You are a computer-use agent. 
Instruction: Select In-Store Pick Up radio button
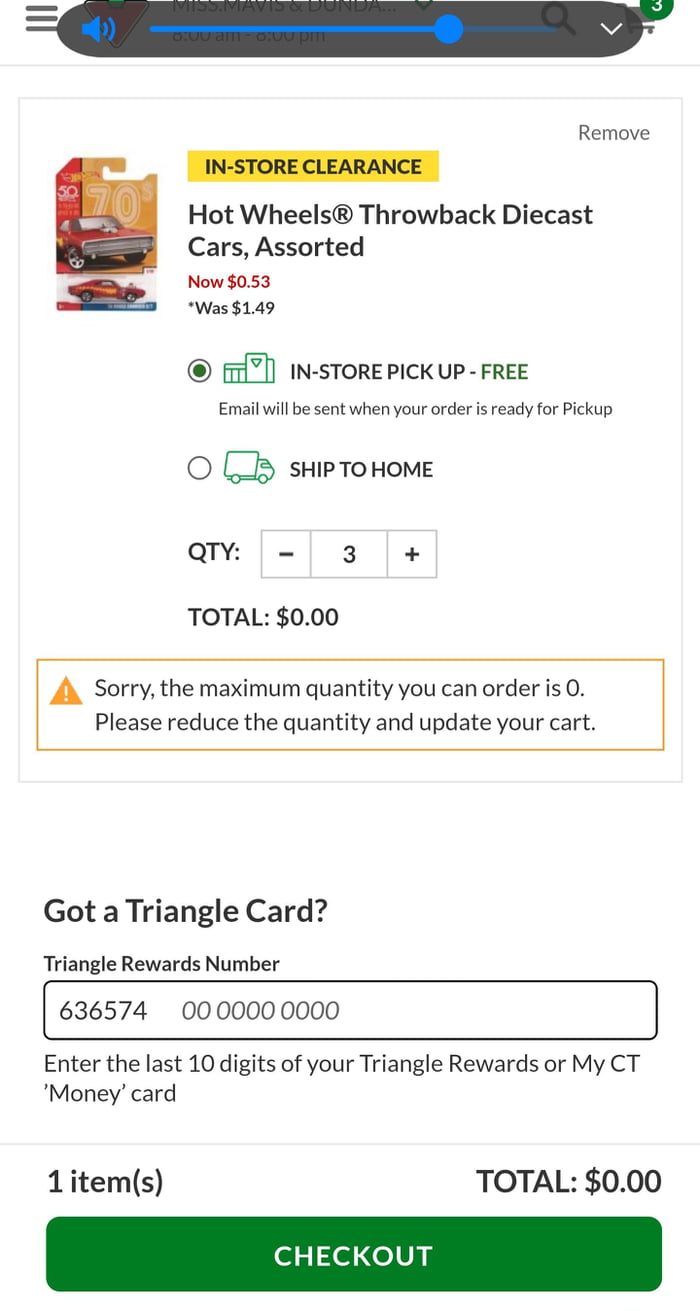[200, 371]
